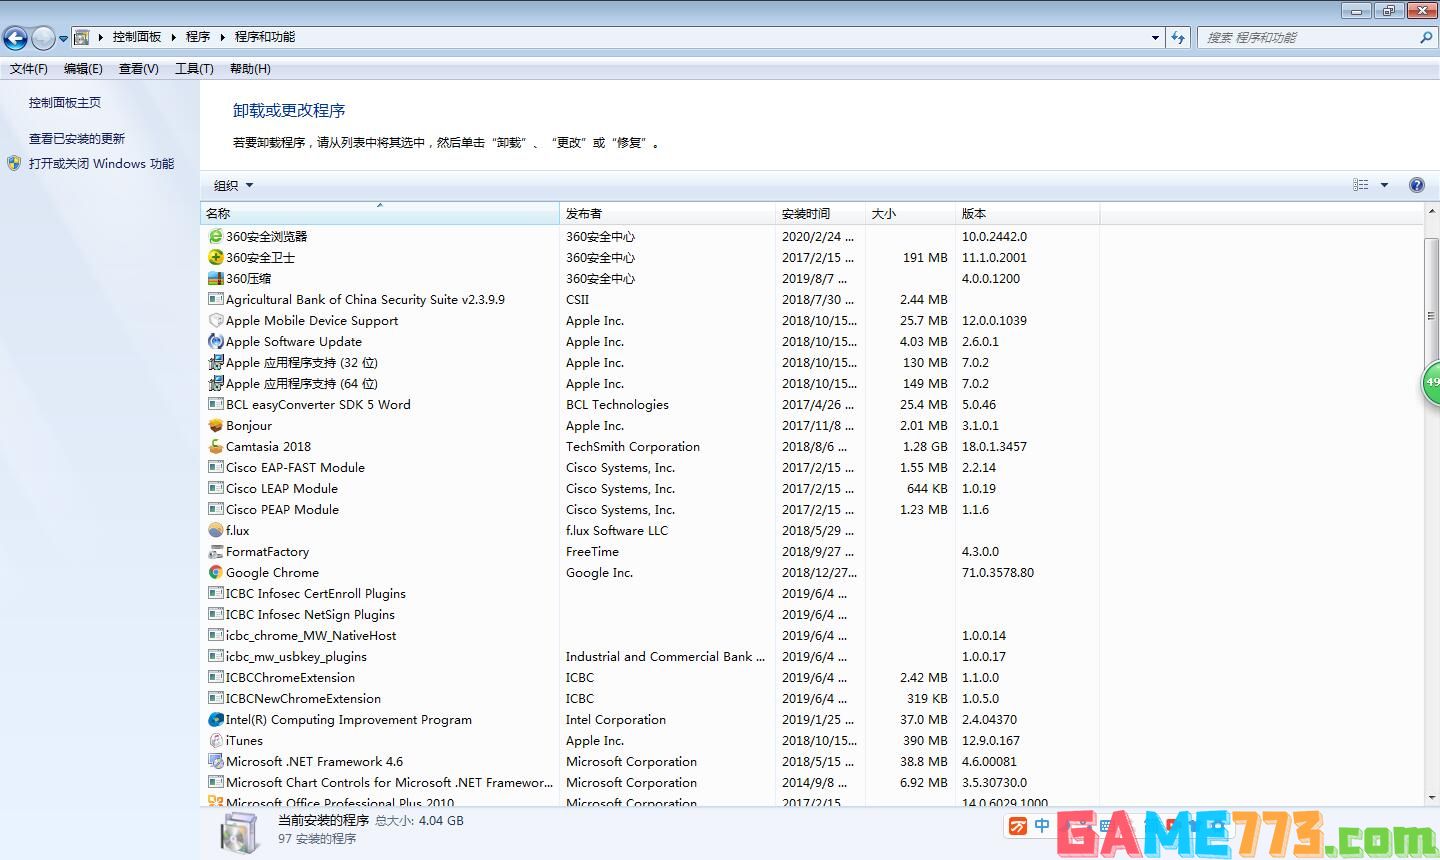Viewport: 1440px width, 860px height.
Task: Click the program list vertical scrollbar thumb
Action: tap(1431, 314)
